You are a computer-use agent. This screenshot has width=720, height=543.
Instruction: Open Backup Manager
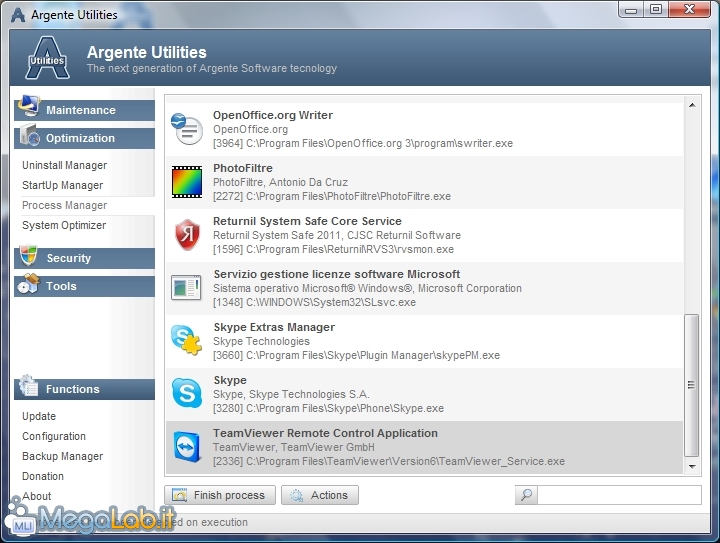[x=62, y=456]
